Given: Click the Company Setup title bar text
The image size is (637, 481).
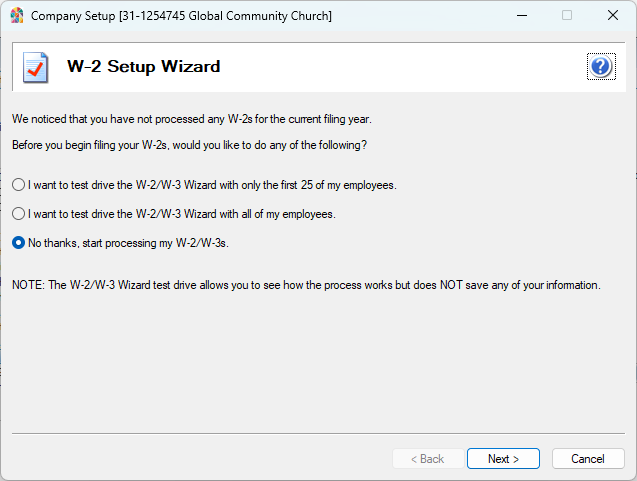Looking at the screenshot, I should tap(181, 16).
